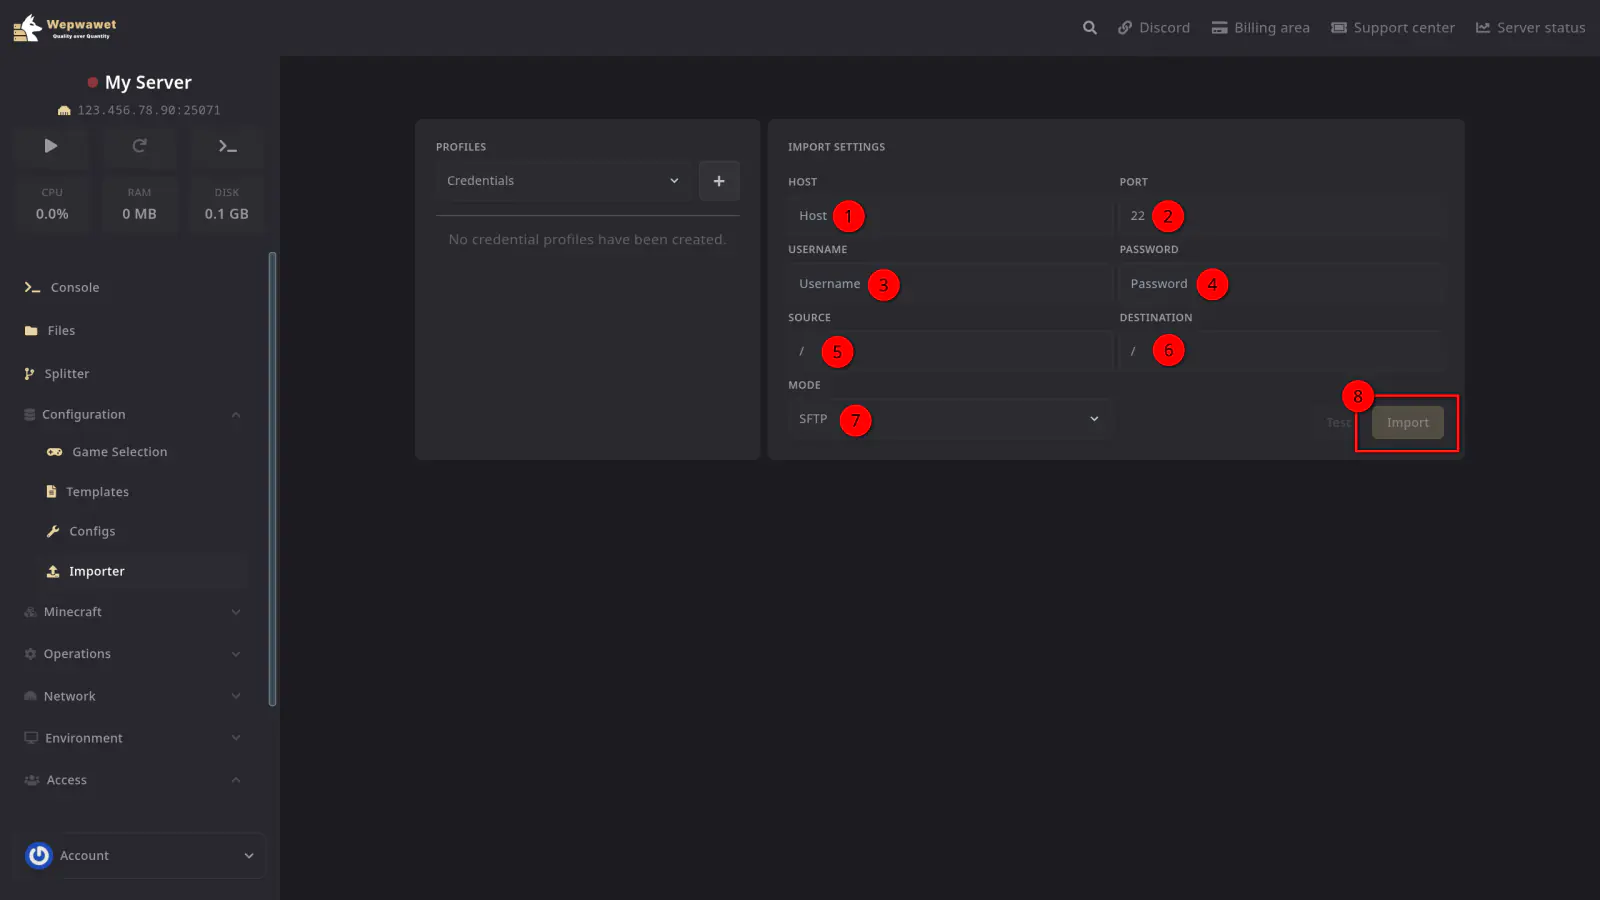Open the Files page
1600x900 pixels.
[x=60, y=331]
